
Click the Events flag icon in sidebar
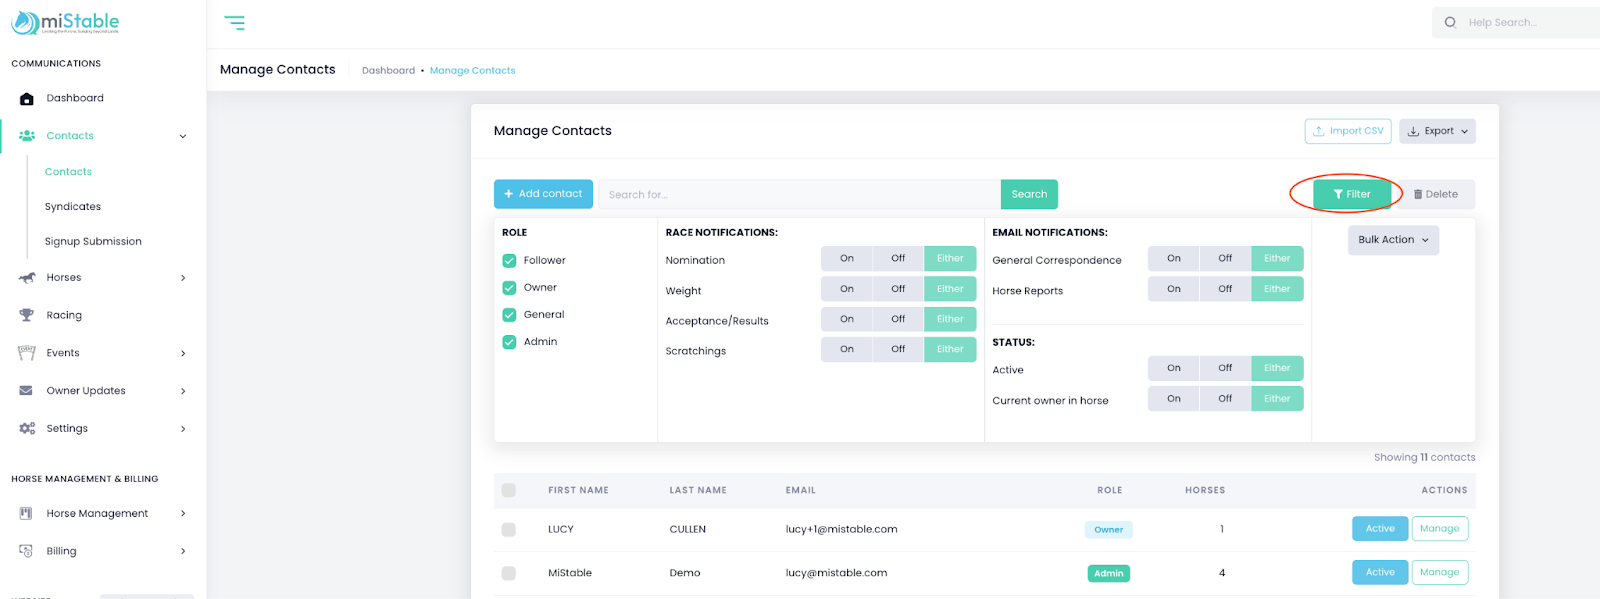tap(27, 353)
